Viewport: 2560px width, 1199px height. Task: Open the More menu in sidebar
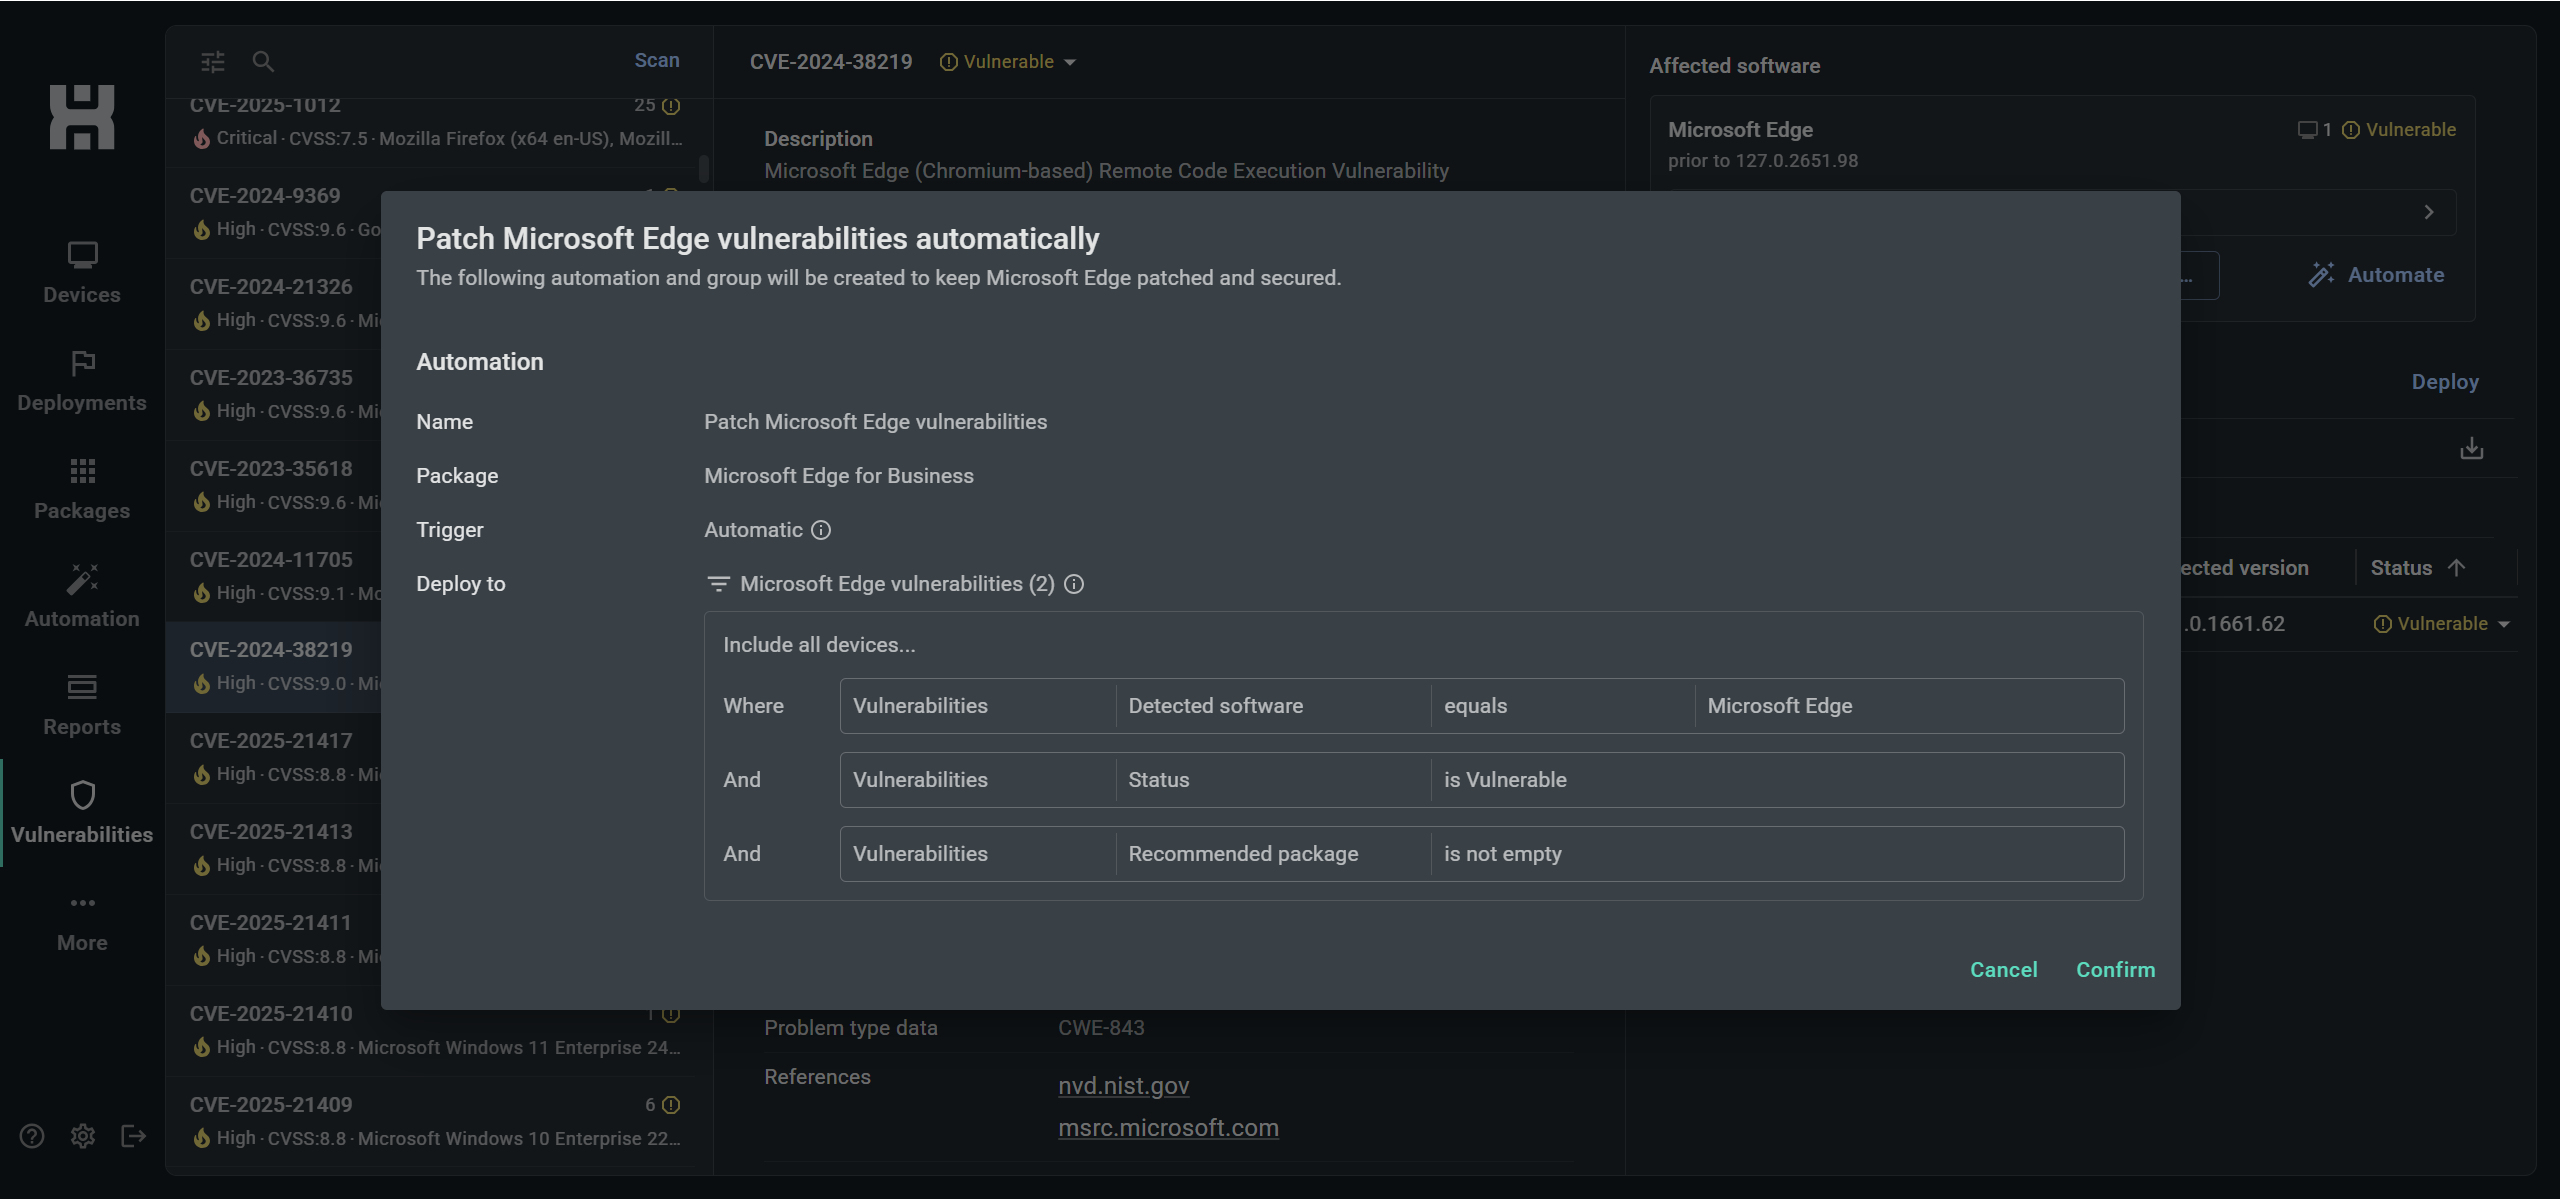(x=82, y=920)
